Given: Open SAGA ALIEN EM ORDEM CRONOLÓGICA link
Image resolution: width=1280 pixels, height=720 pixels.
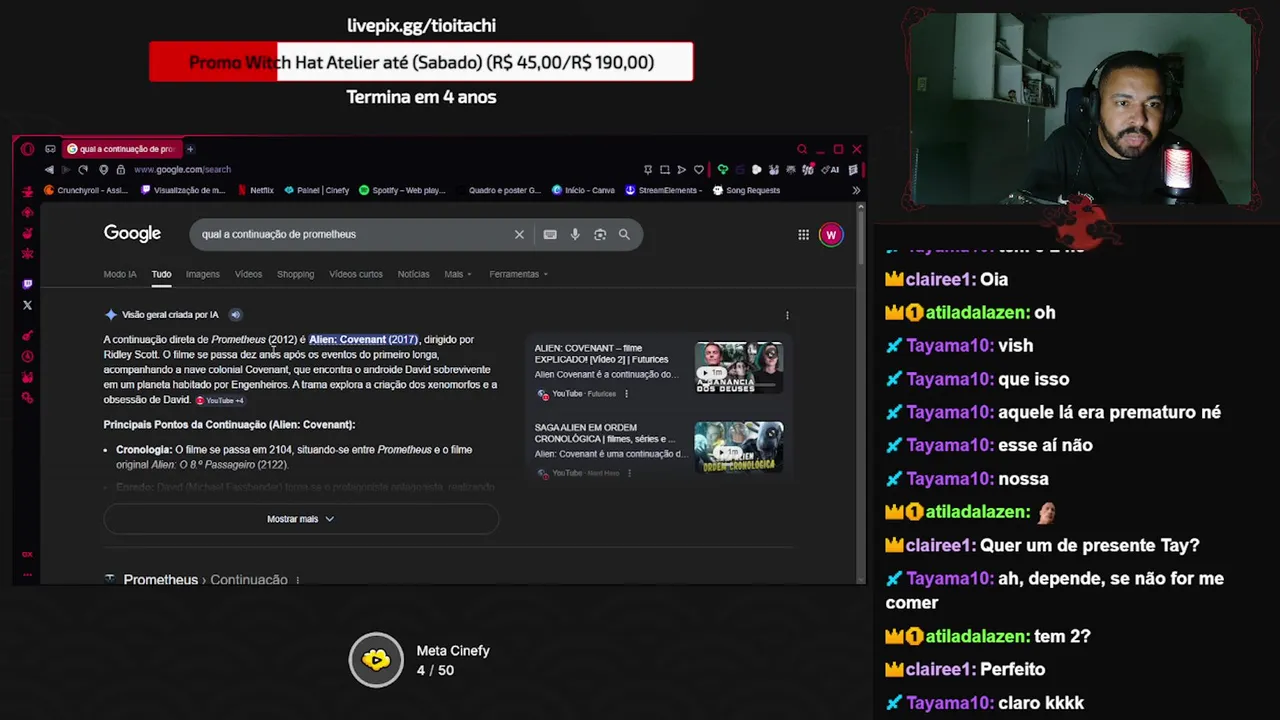Looking at the screenshot, I should (605, 433).
